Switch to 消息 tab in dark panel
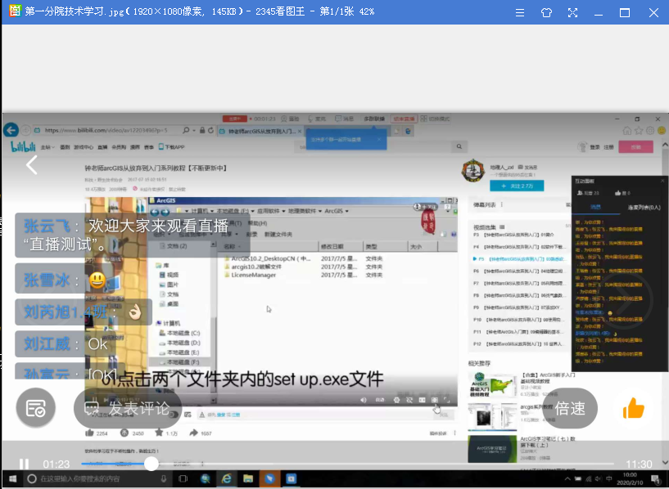The width and height of the screenshot is (669, 489). pyautogui.click(x=596, y=207)
